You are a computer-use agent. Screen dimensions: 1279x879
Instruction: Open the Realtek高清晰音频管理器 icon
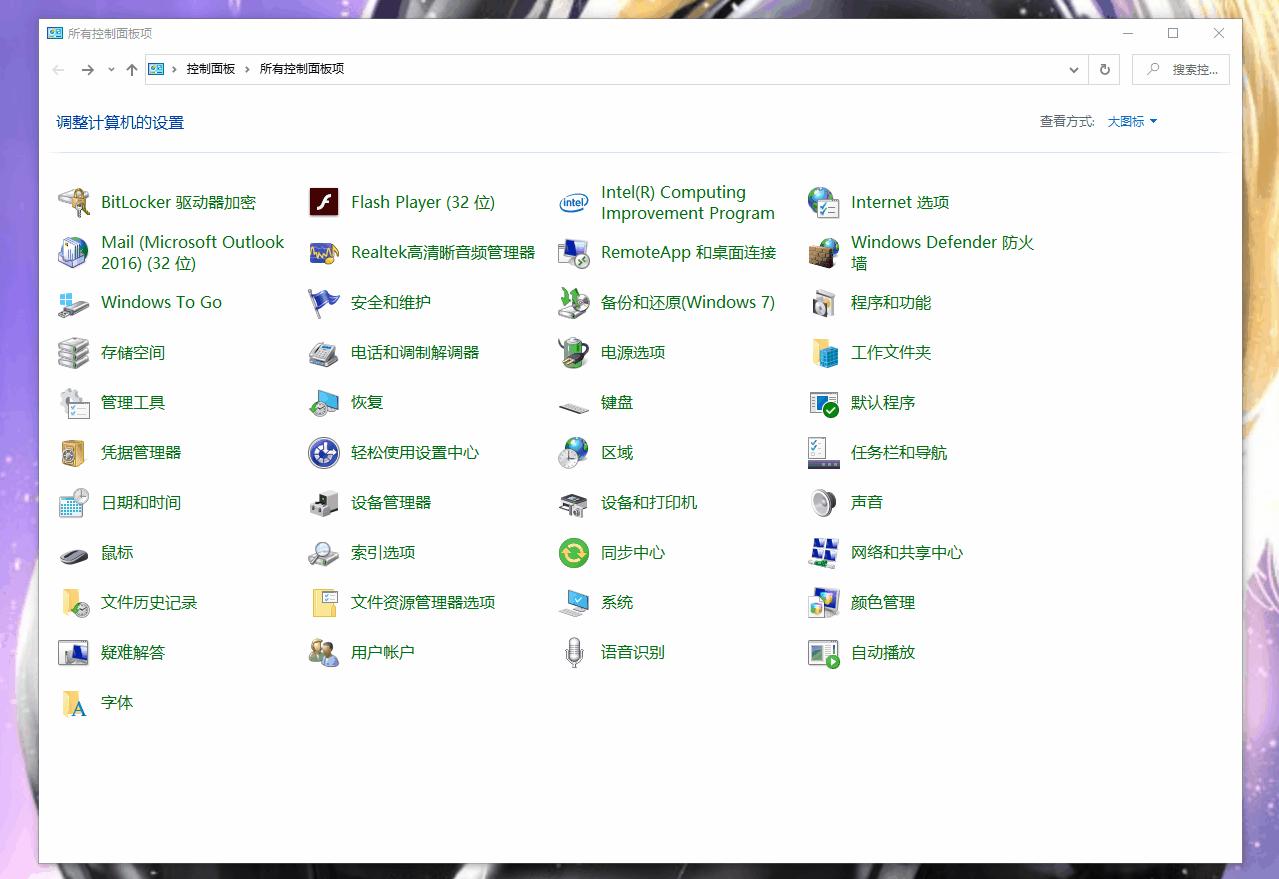324,253
